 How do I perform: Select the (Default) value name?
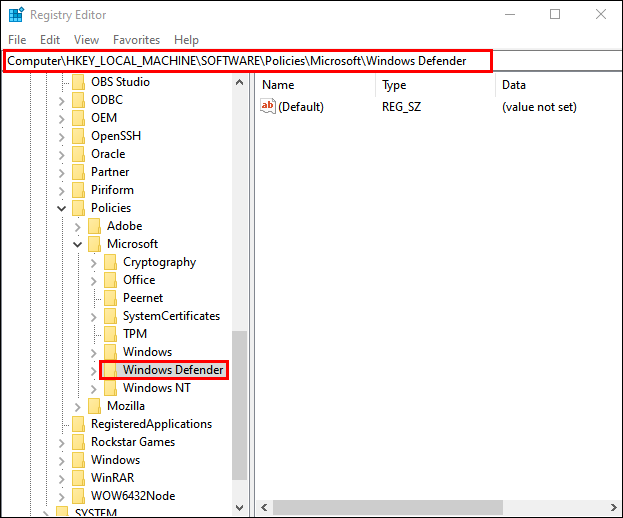301,107
